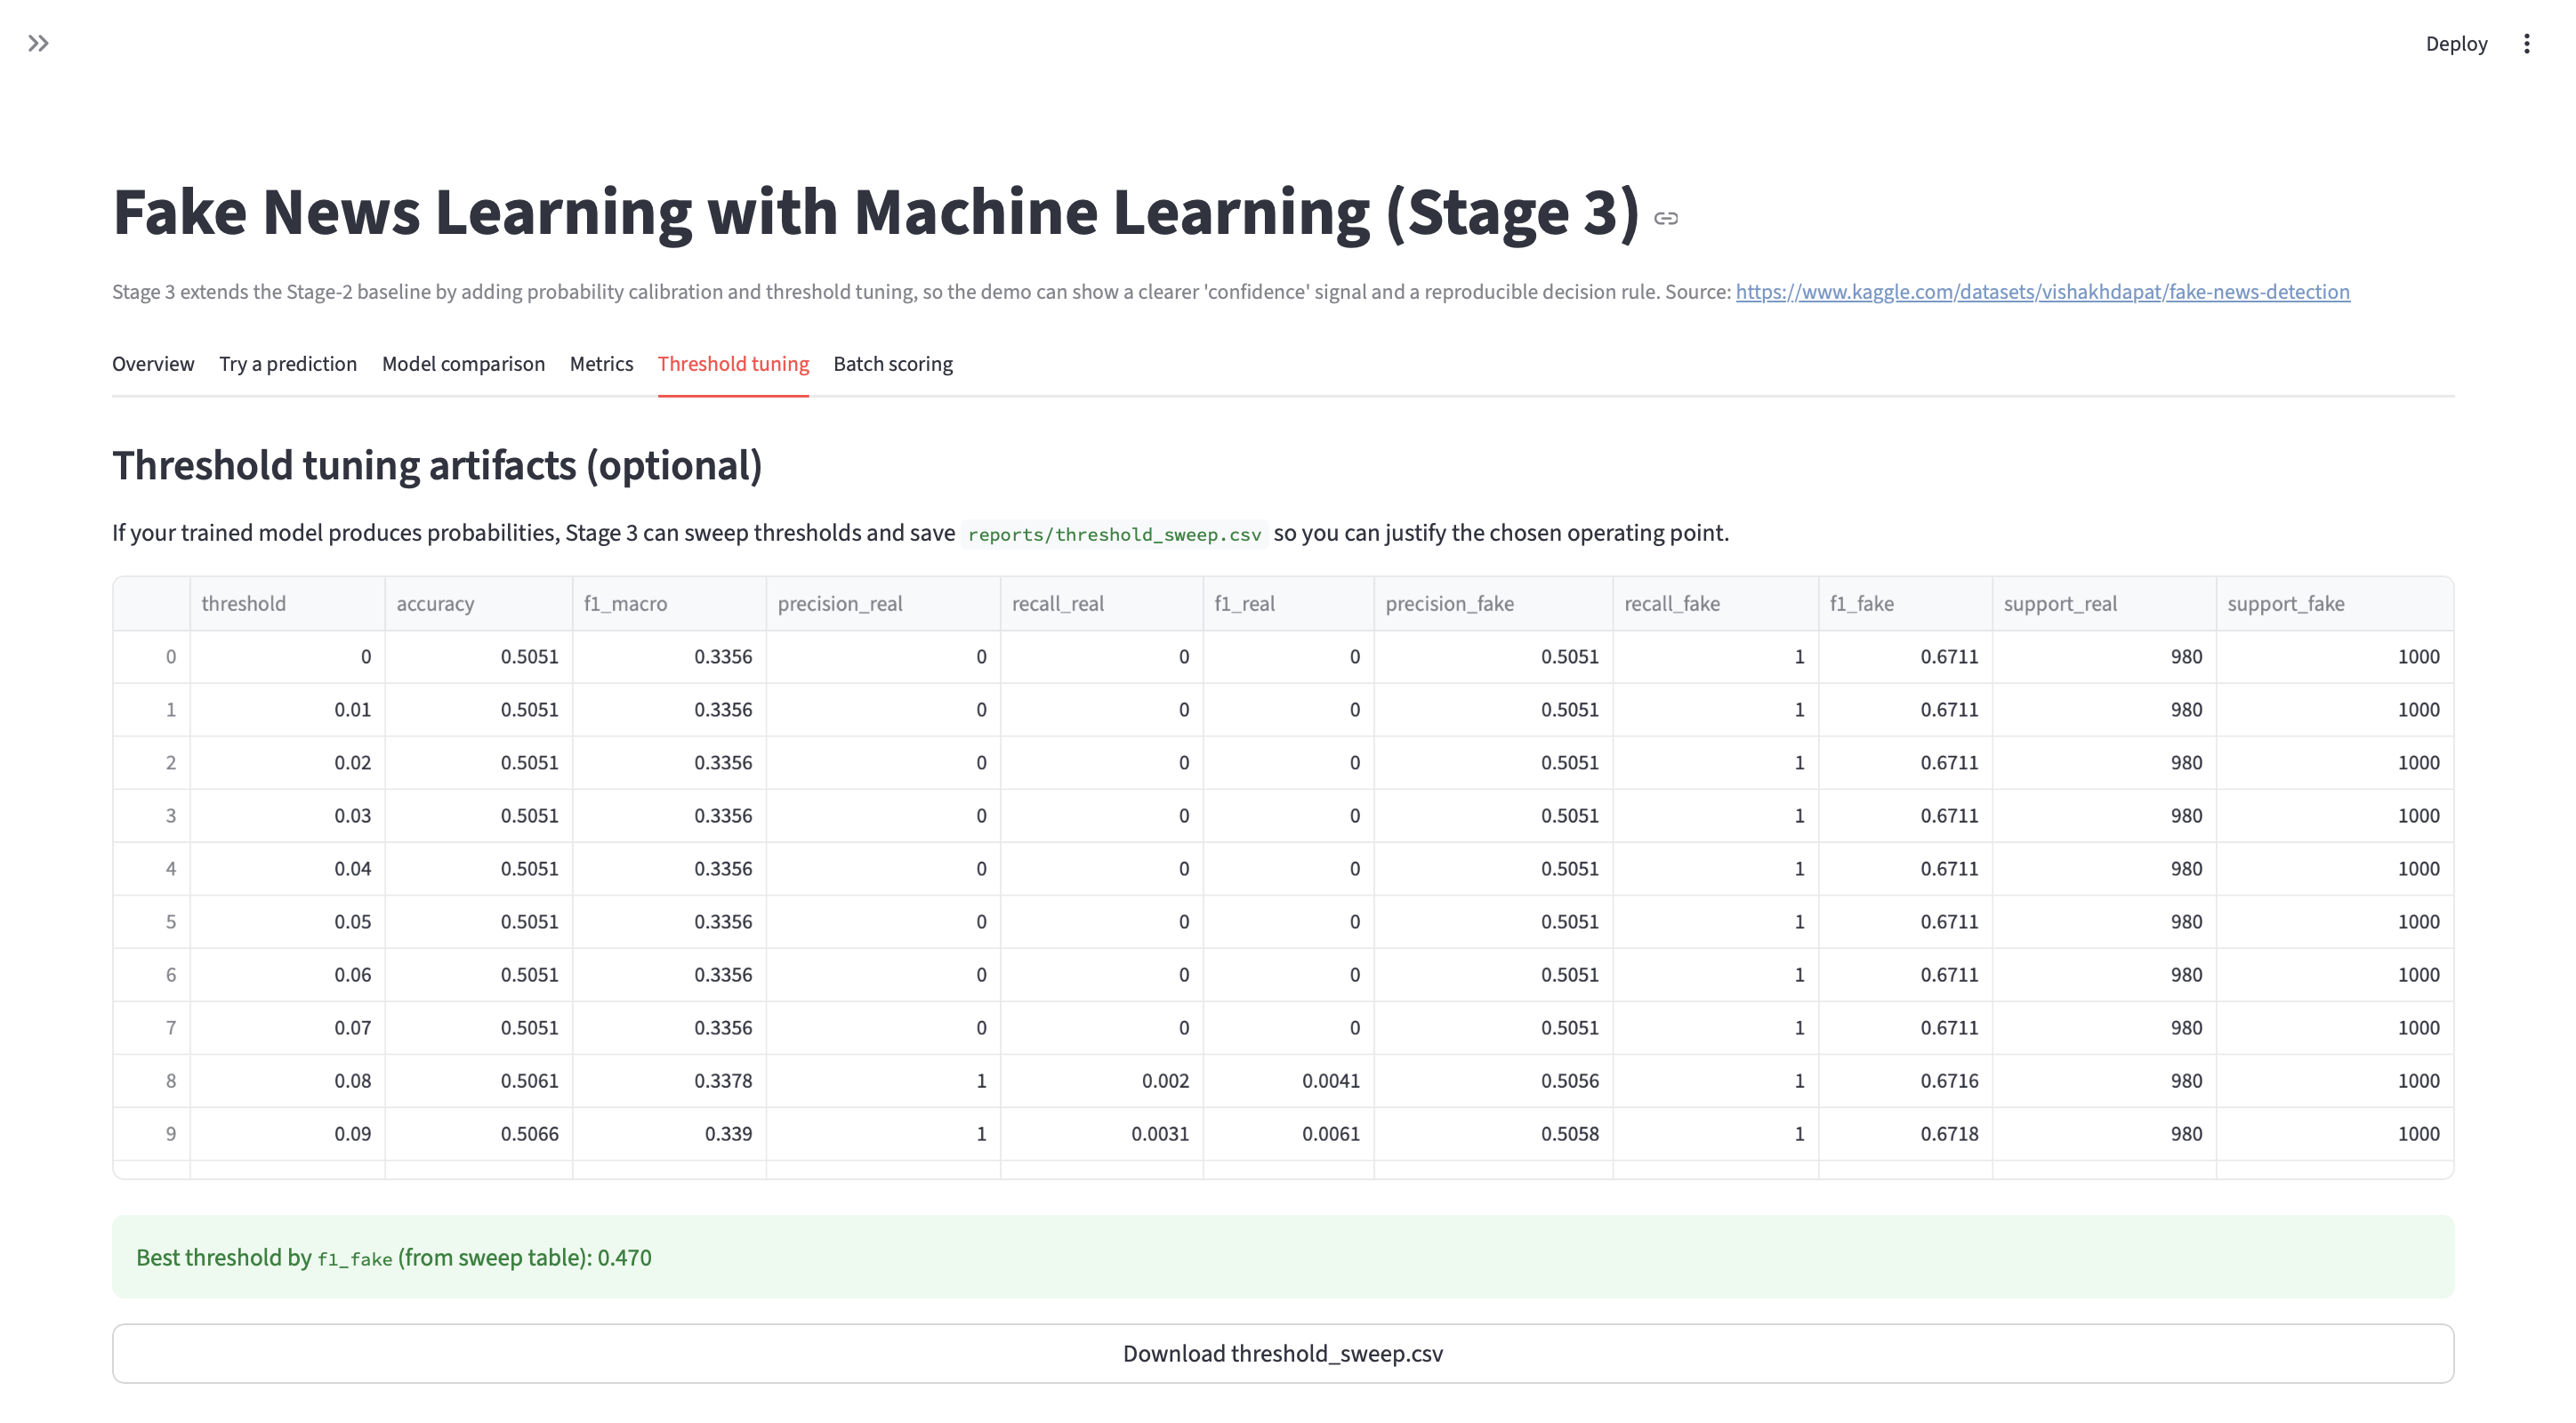Open the Kaggle fake-news-detection dataset link
The width and height of the screenshot is (2576, 1423).
click(2042, 292)
